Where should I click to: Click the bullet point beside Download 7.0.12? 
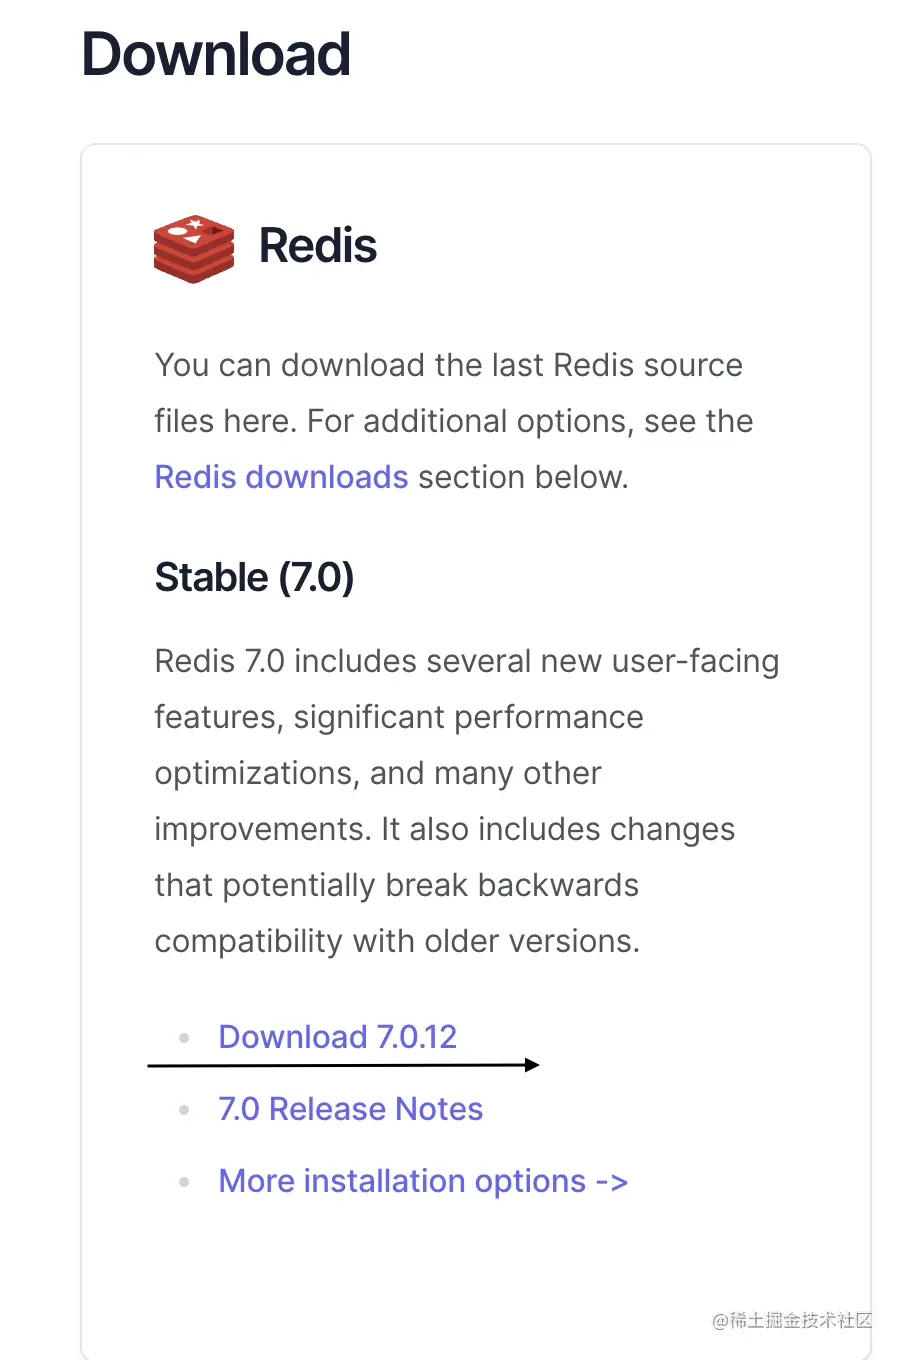pyautogui.click(x=184, y=1038)
